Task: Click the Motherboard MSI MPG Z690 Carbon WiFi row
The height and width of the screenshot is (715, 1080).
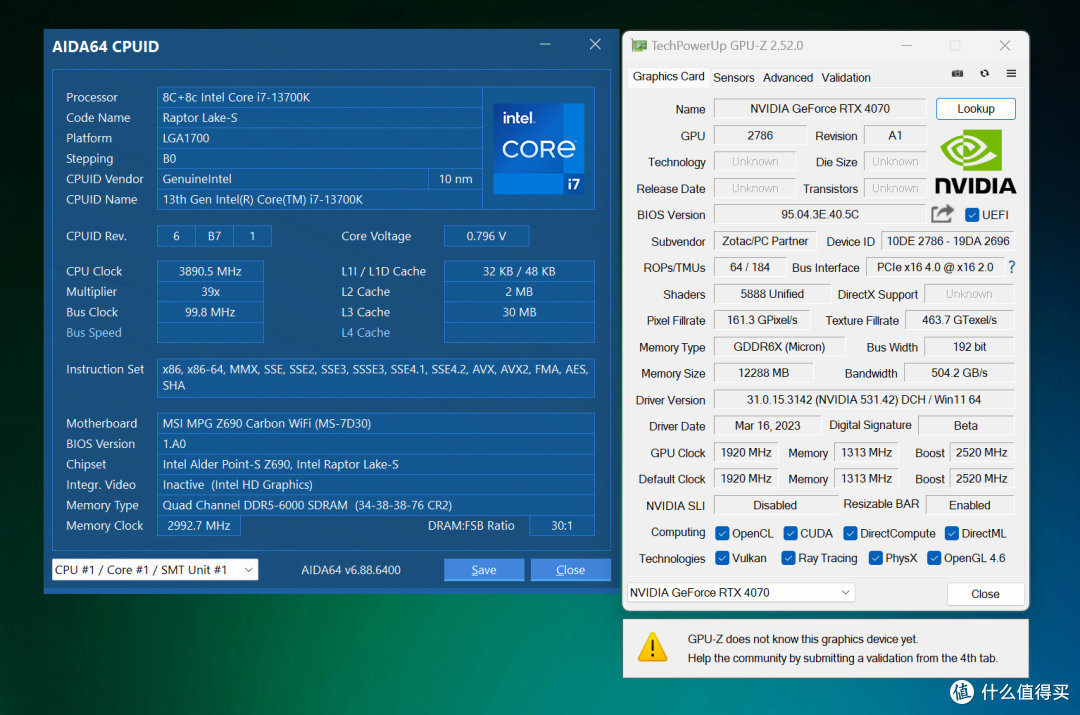Action: pyautogui.click(x=376, y=424)
